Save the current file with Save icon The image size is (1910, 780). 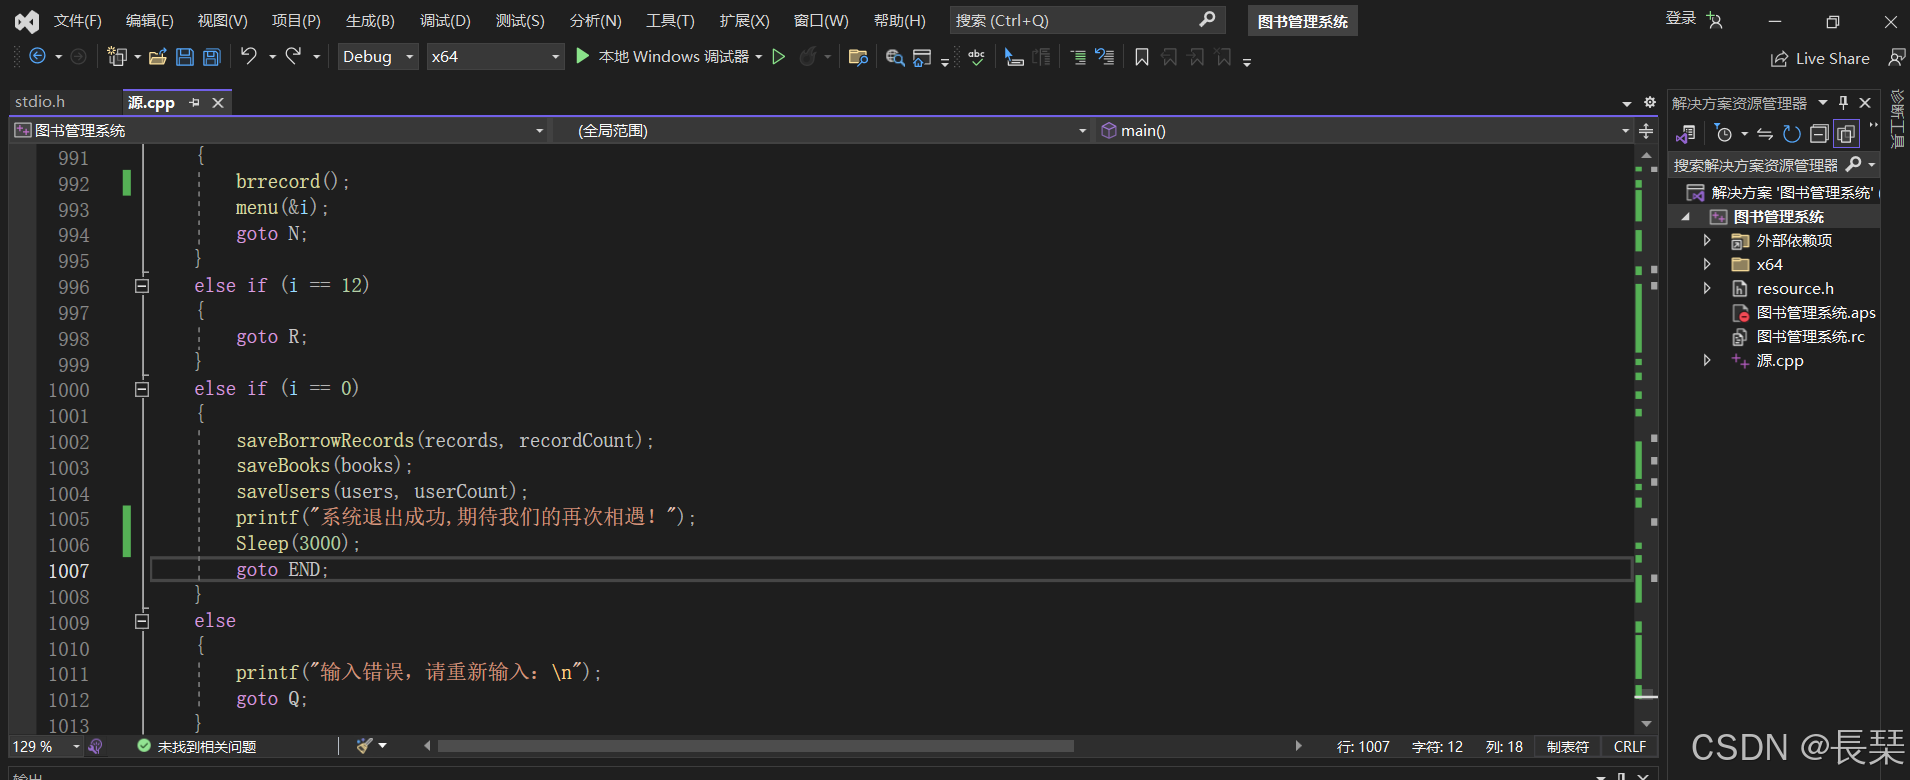[x=185, y=57]
